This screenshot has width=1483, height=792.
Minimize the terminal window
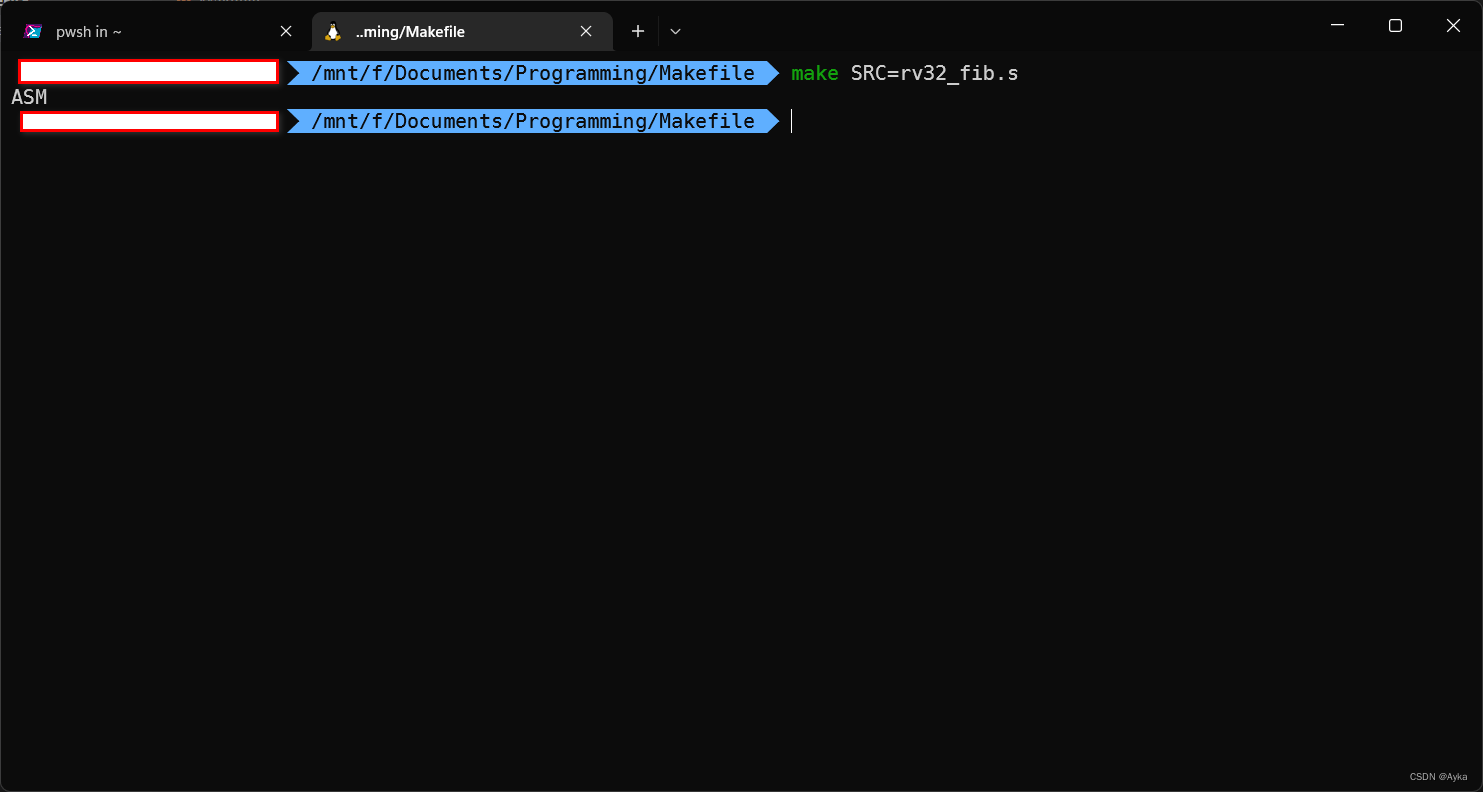click(x=1337, y=26)
